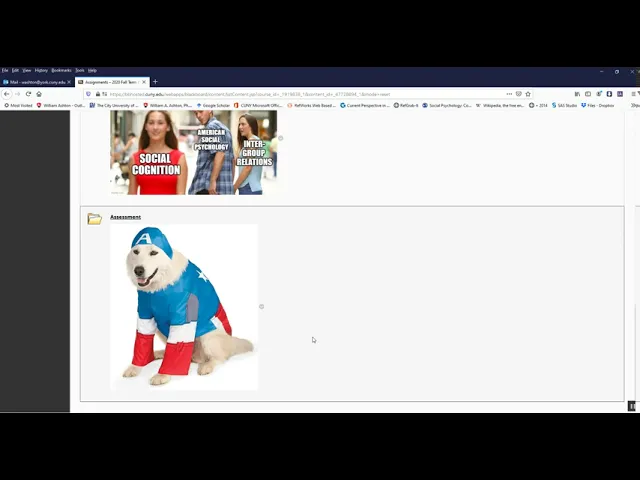Open the View menu
The height and width of the screenshot is (480, 640).
(x=27, y=71)
